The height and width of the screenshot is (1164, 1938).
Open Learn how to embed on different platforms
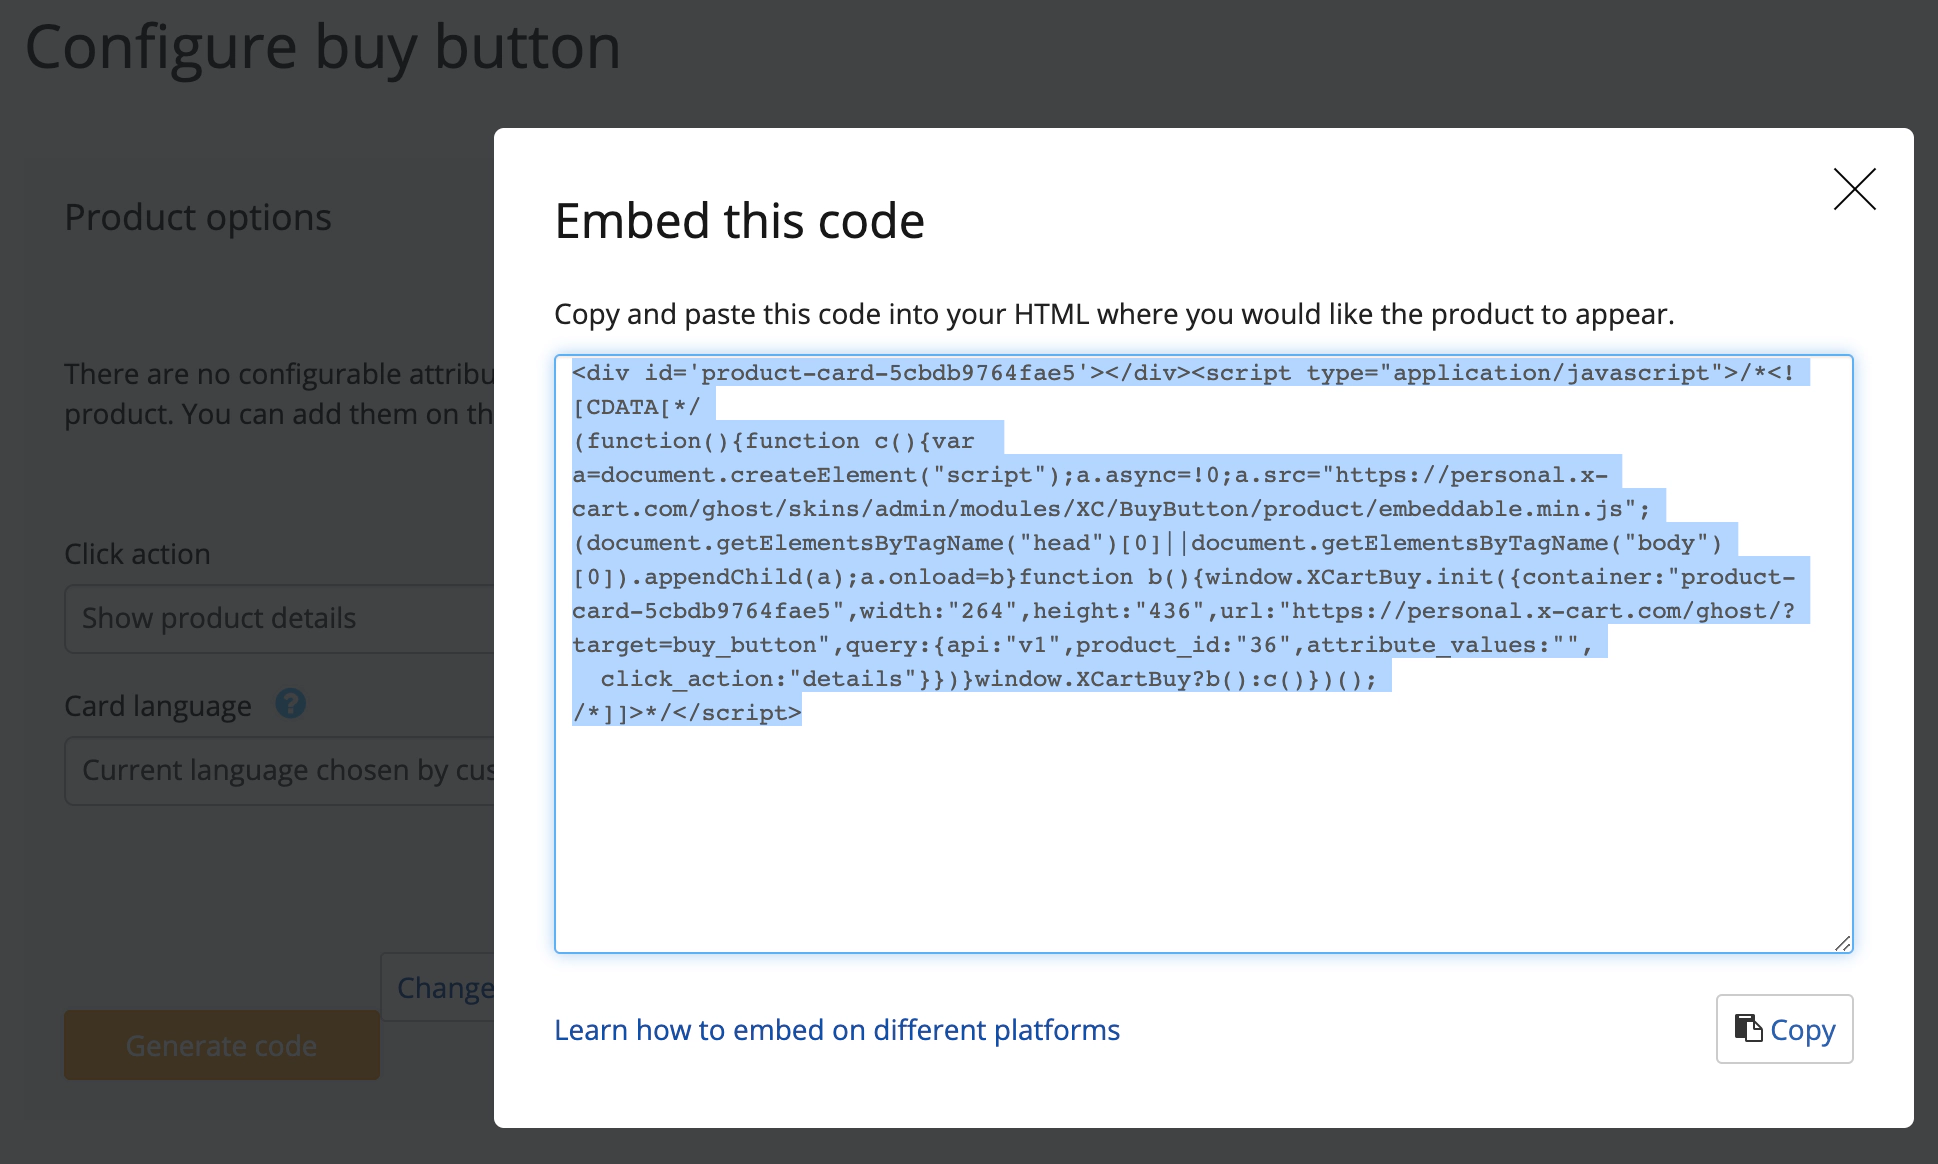[837, 1030]
